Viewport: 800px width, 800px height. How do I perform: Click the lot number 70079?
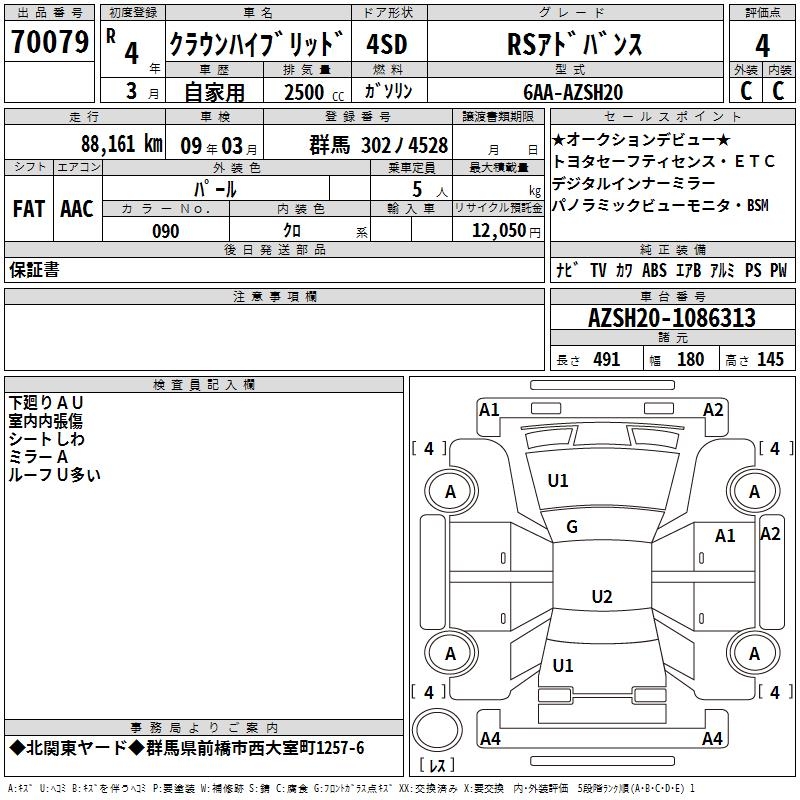tap(49, 44)
